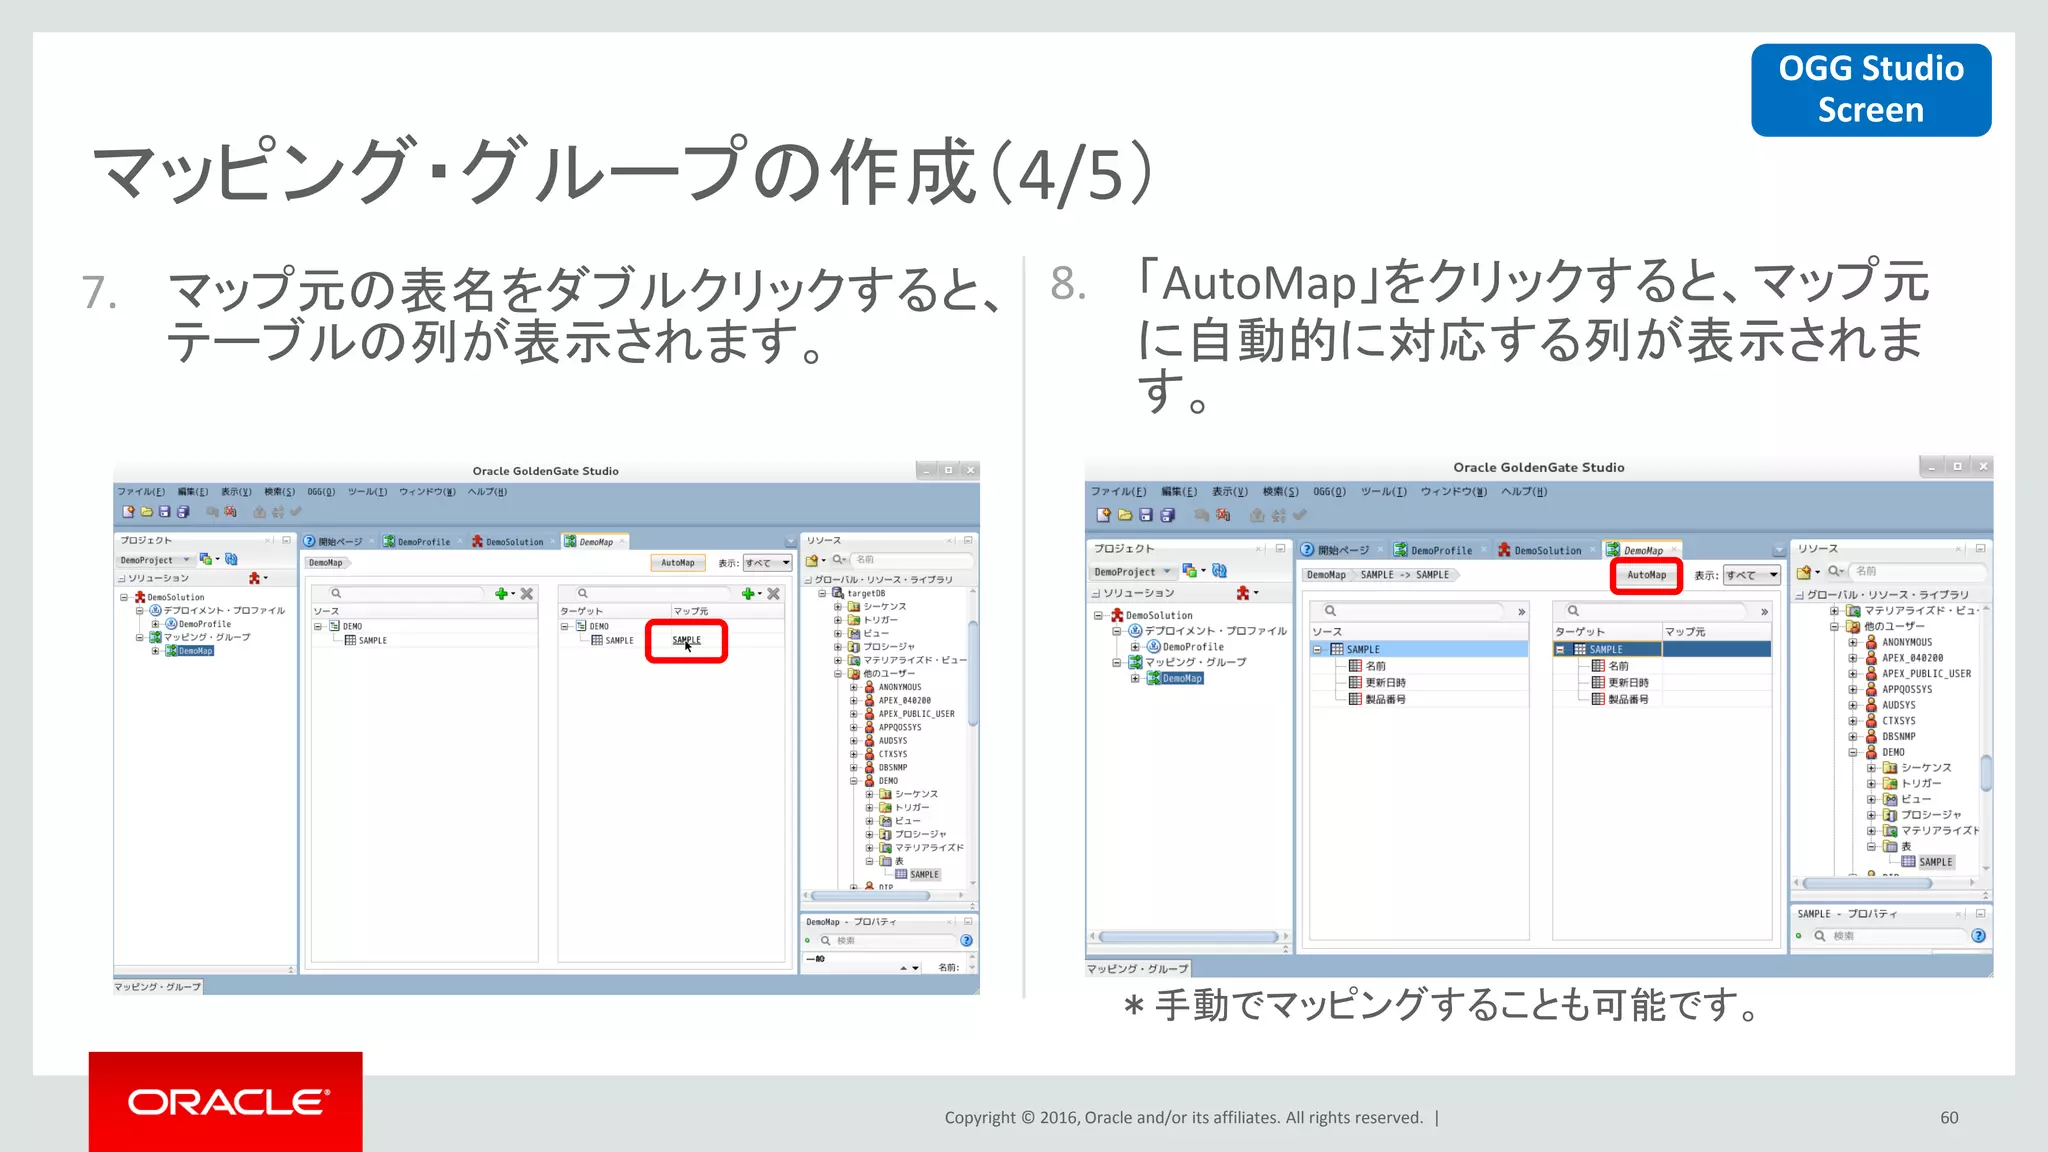
Task: Open the すべて display dropdown in left window
Action: [x=767, y=563]
